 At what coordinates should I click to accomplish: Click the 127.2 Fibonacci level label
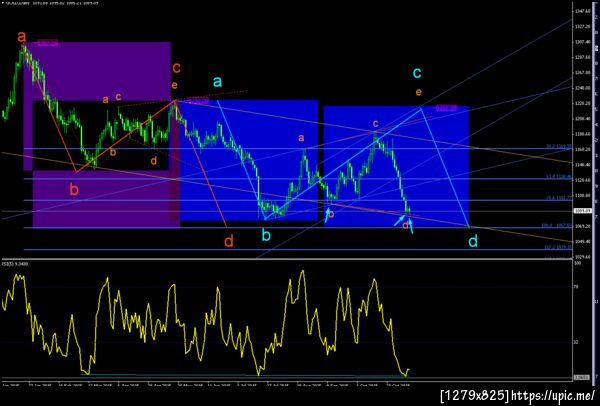tap(559, 247)
